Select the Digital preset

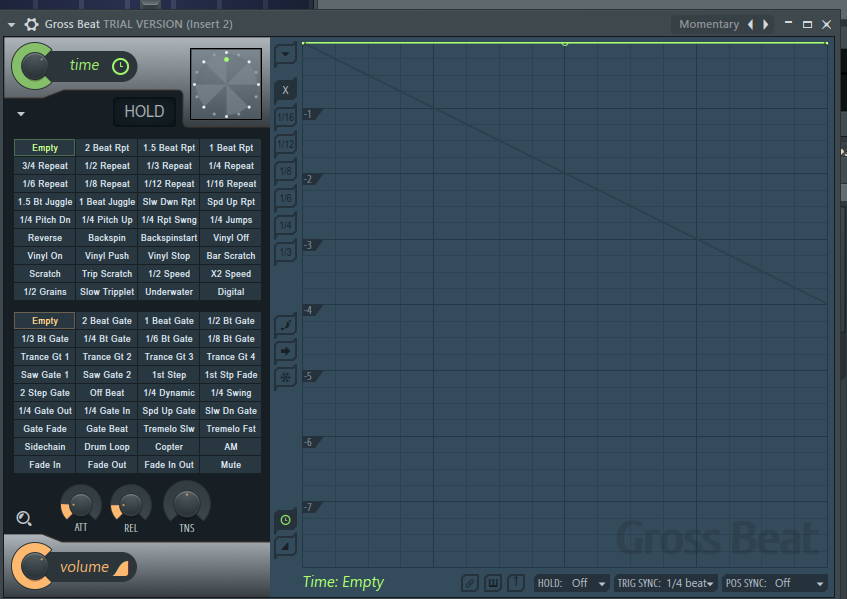[x=231, y=292]
